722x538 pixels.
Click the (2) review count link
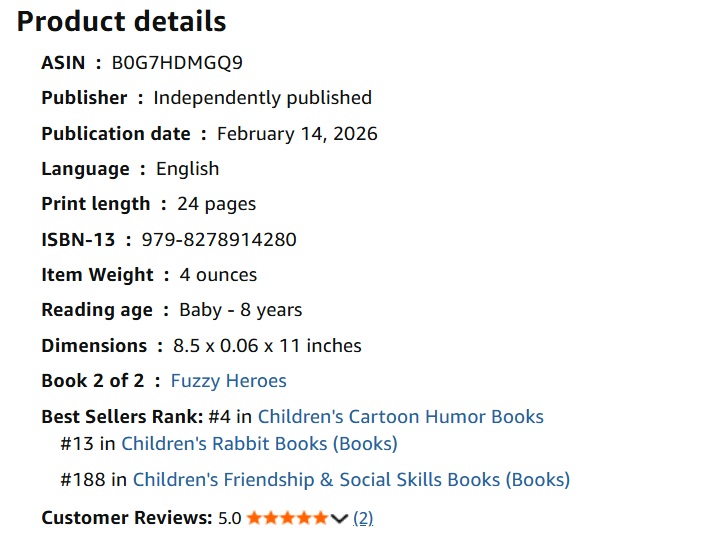click(x=363, y=518)
